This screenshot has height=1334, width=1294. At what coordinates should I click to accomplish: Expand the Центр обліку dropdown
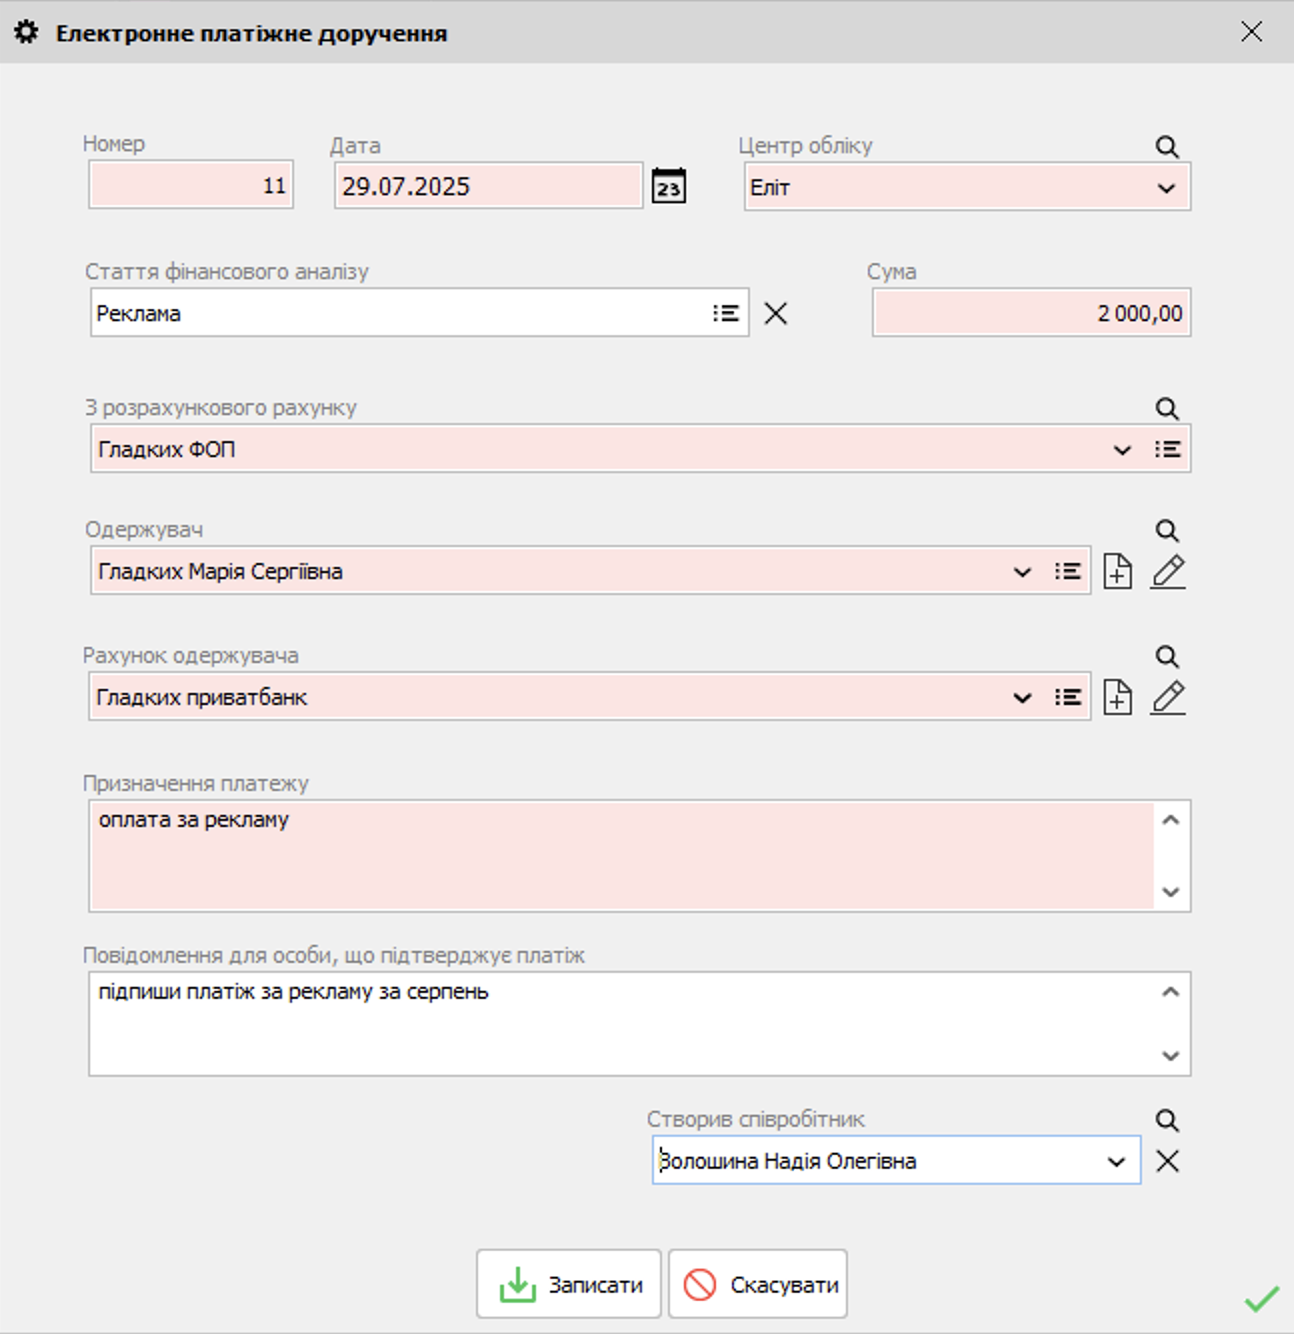[1167, 186]
